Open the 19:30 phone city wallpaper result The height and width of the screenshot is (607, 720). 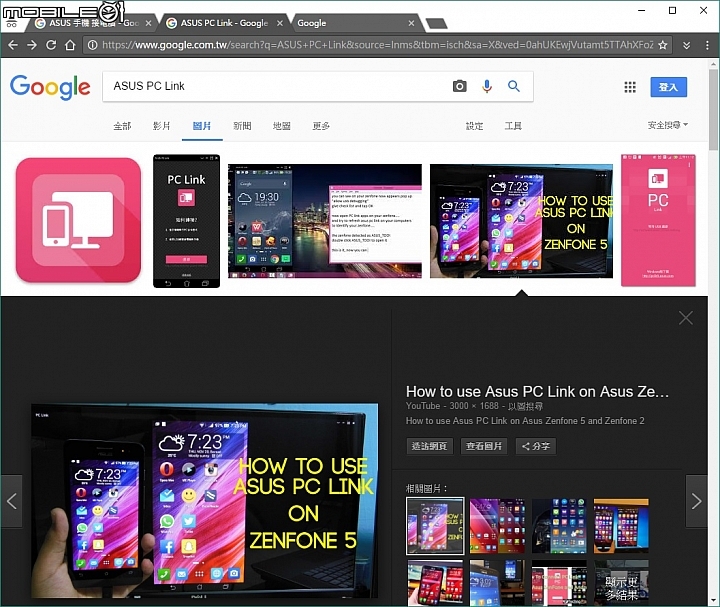coord(325,221)
